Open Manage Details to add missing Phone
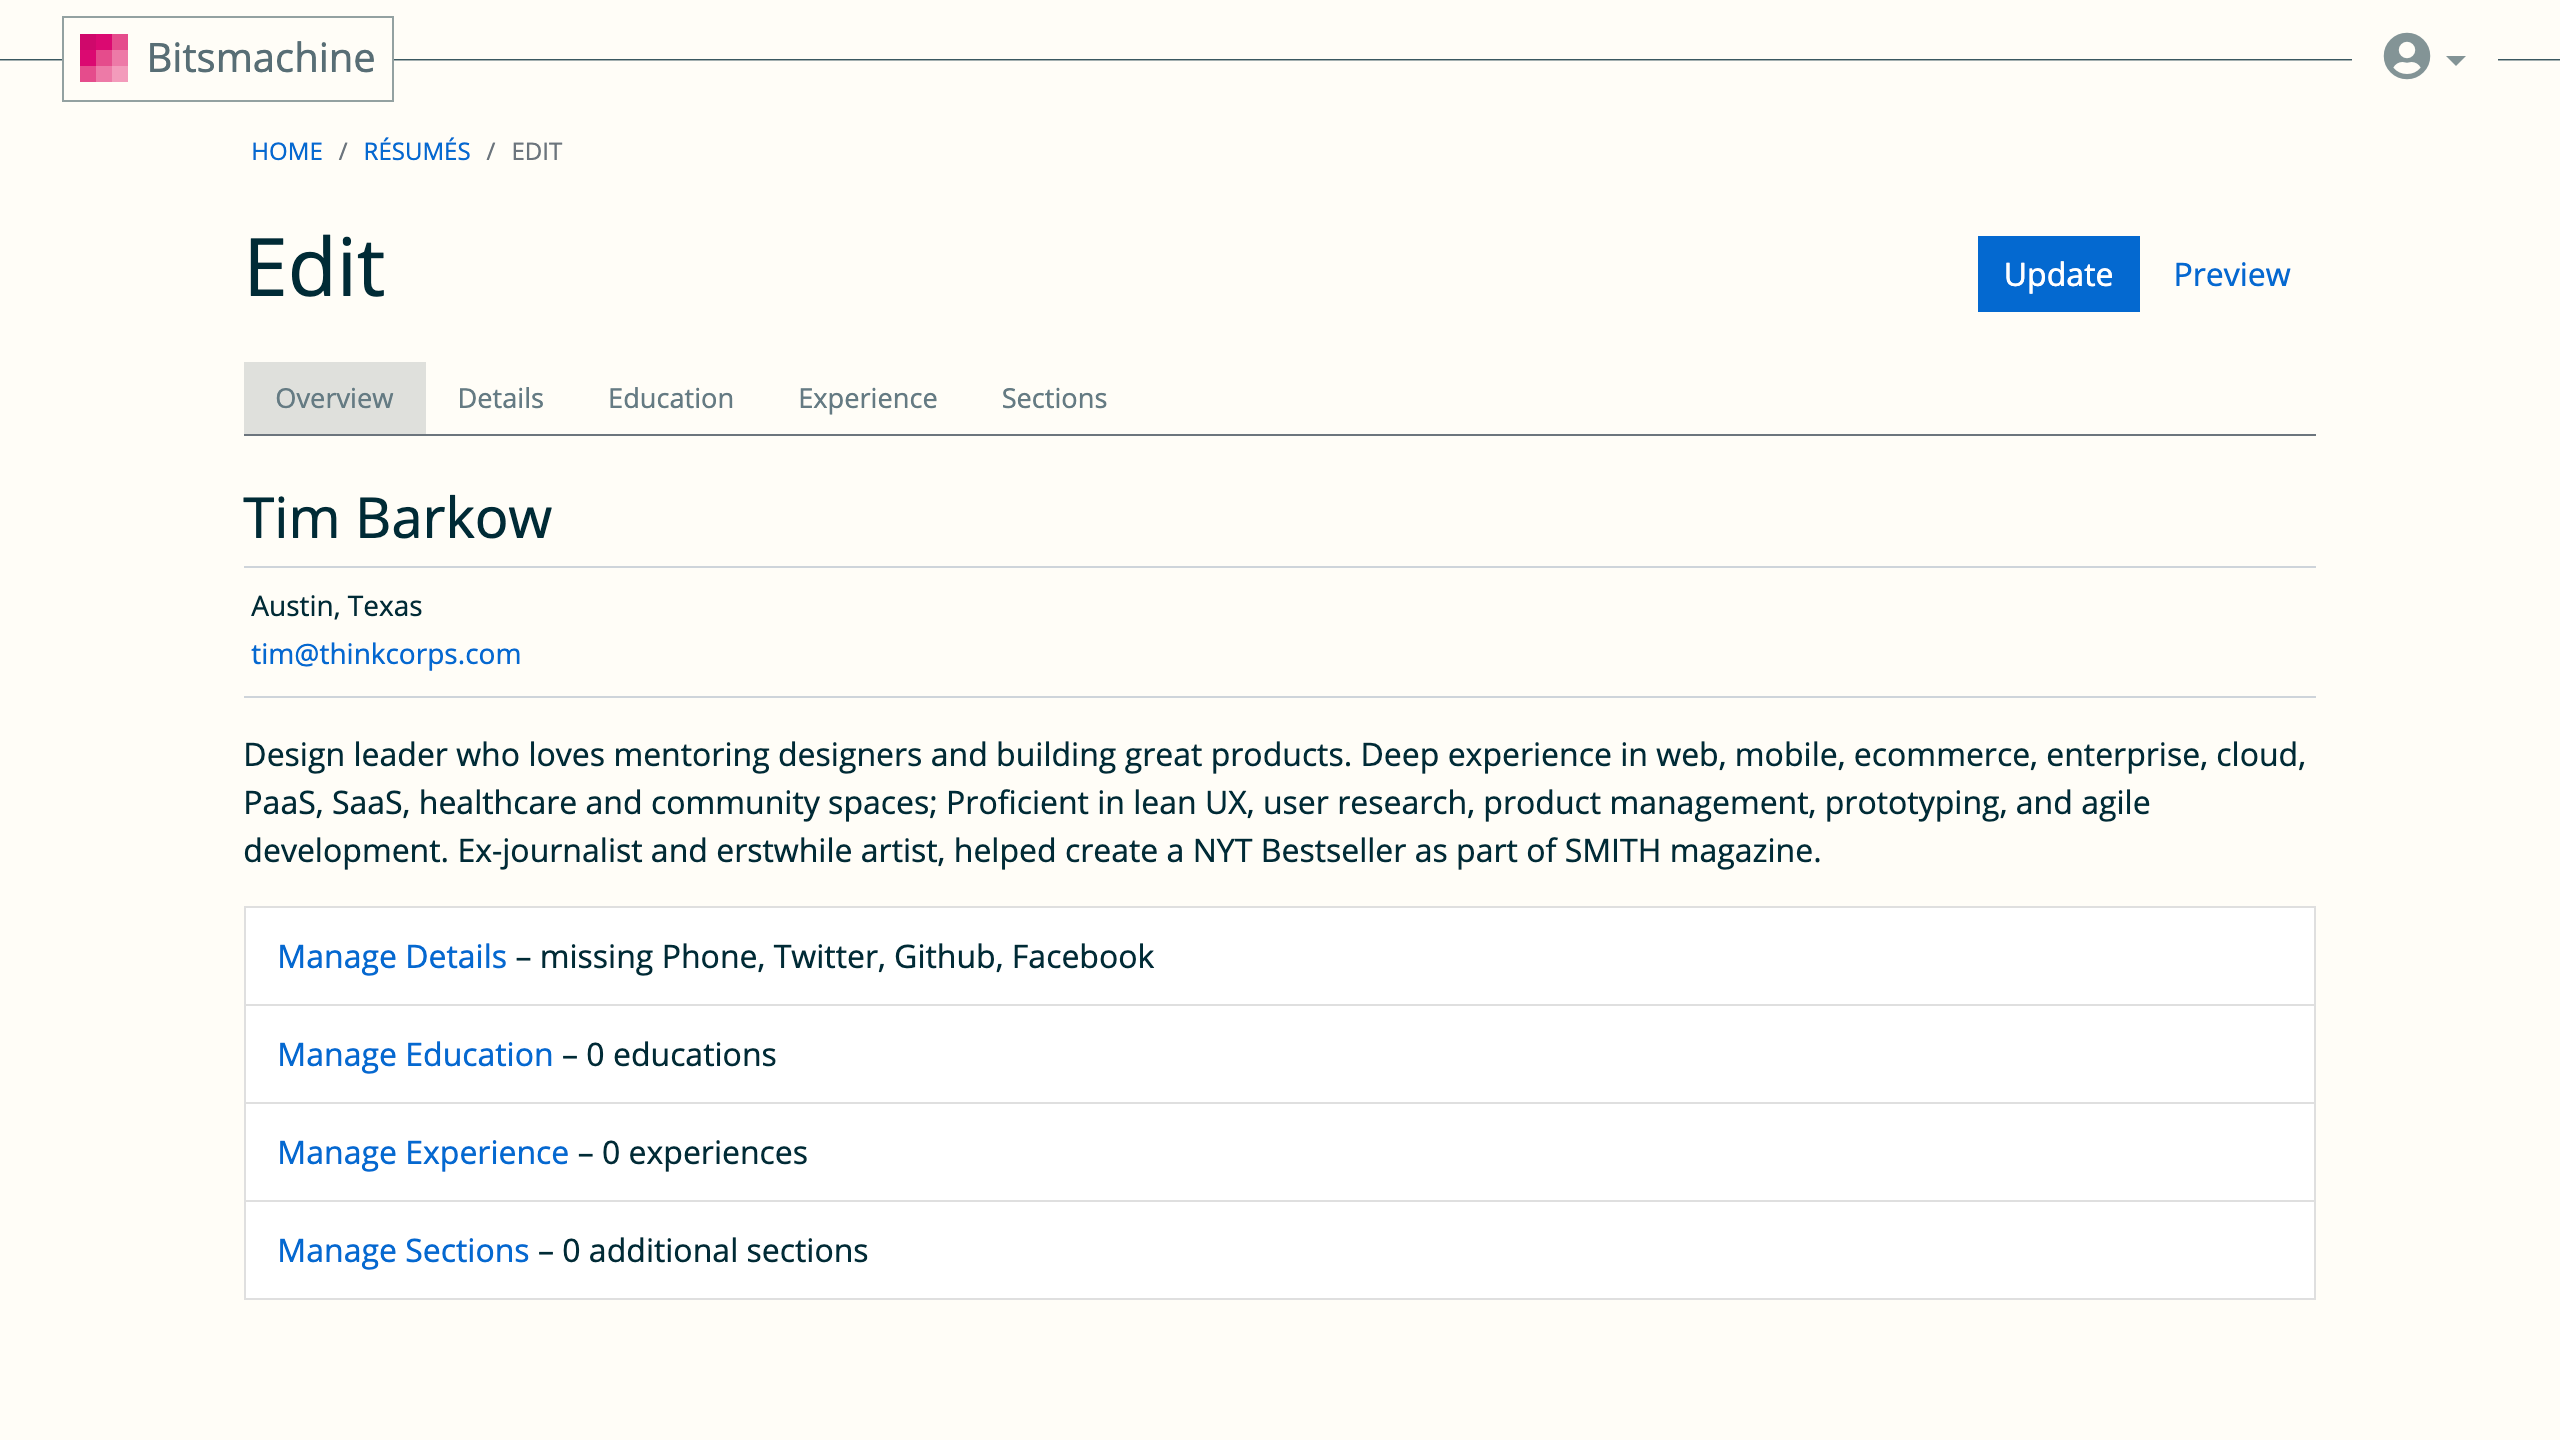The image size is (2560, 1440). click(x=392, y=956)
